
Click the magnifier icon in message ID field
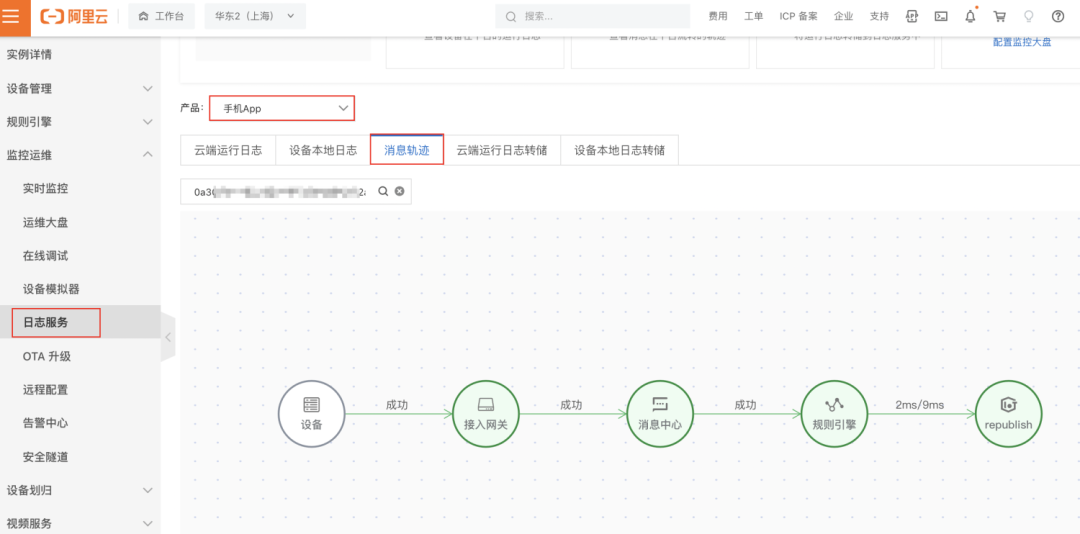pos(383,192)
